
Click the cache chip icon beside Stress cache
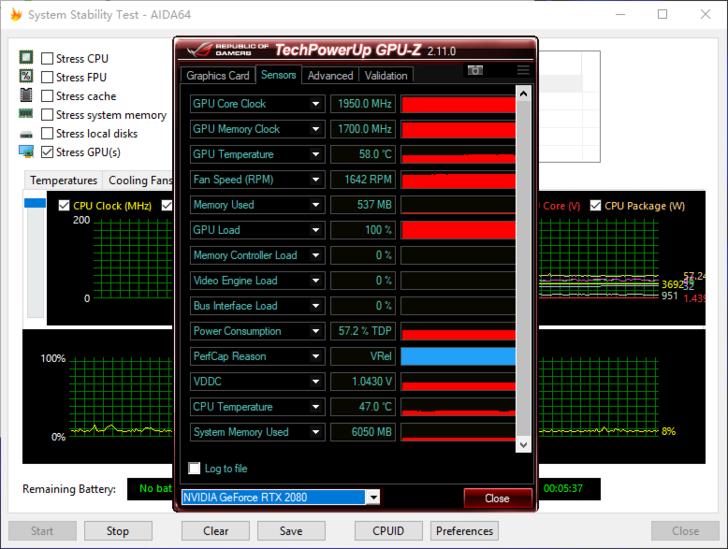click(26, 95)
